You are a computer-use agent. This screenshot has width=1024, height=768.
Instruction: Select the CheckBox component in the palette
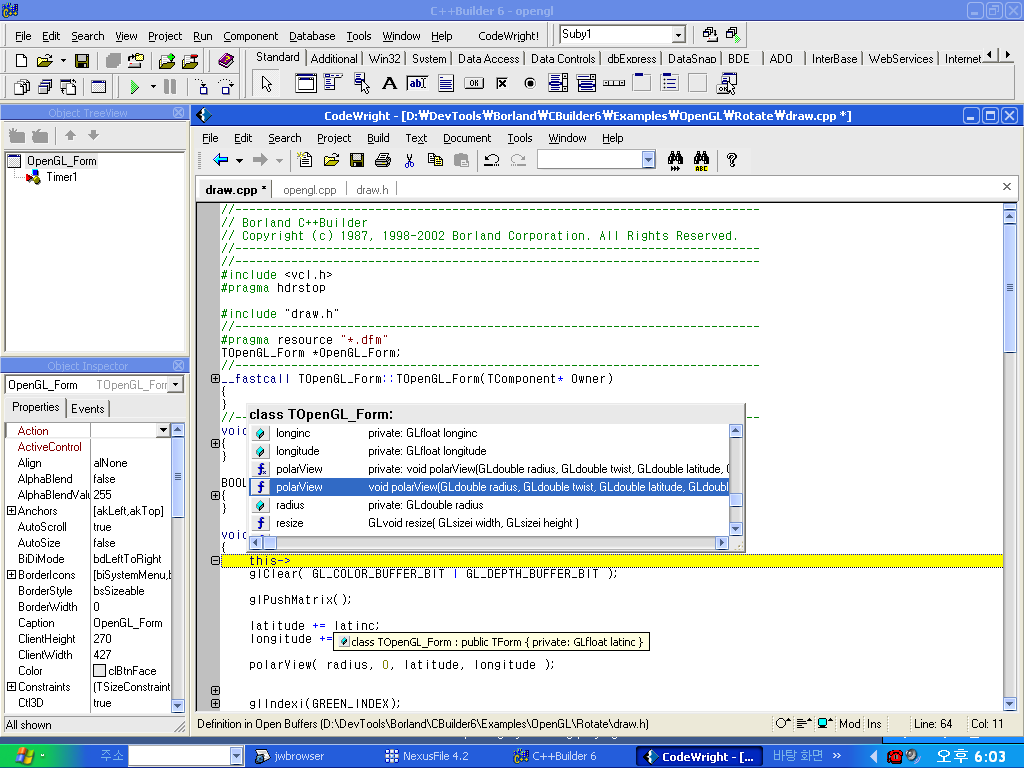click(502, 83)
